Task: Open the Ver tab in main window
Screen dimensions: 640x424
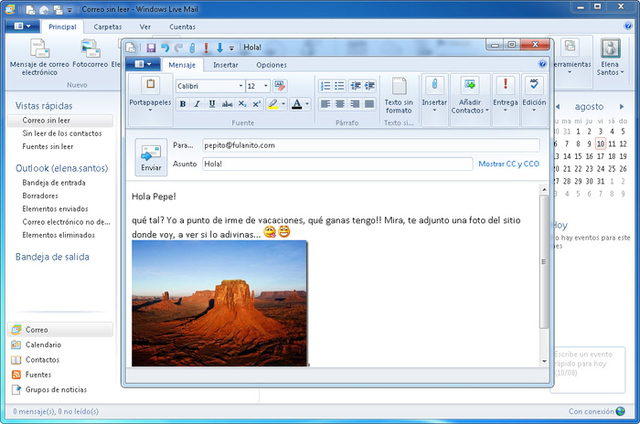Action: (x=145, y=27)
